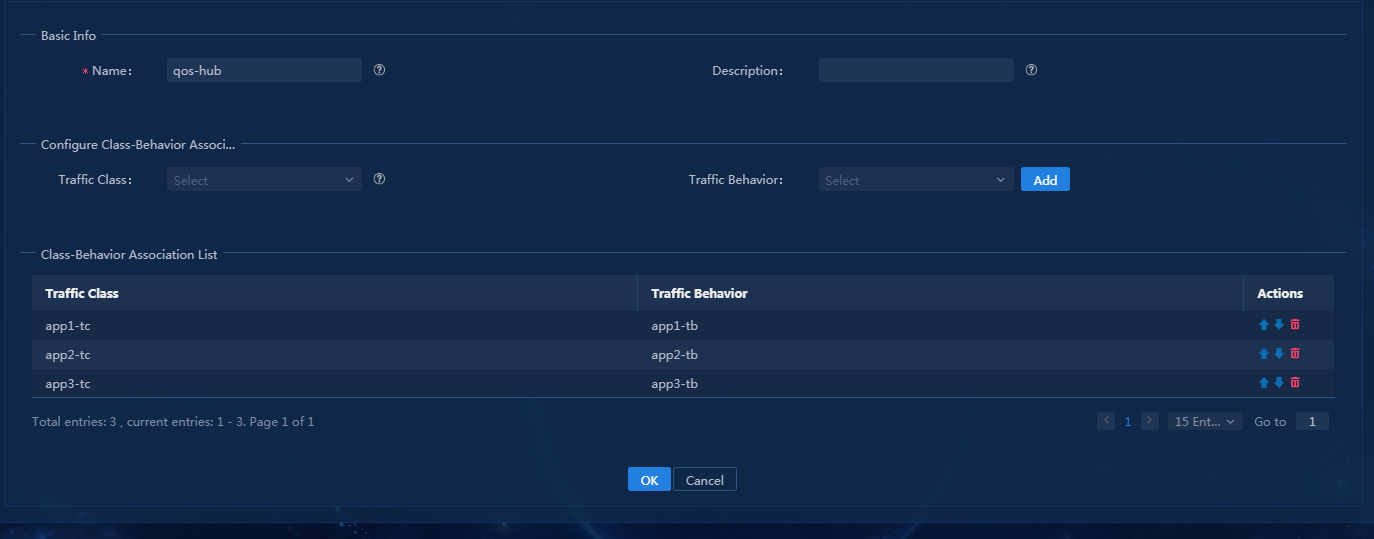Click the Traffic Class column header
Screen dimensions: 1374x539
(x=334, y=293)
